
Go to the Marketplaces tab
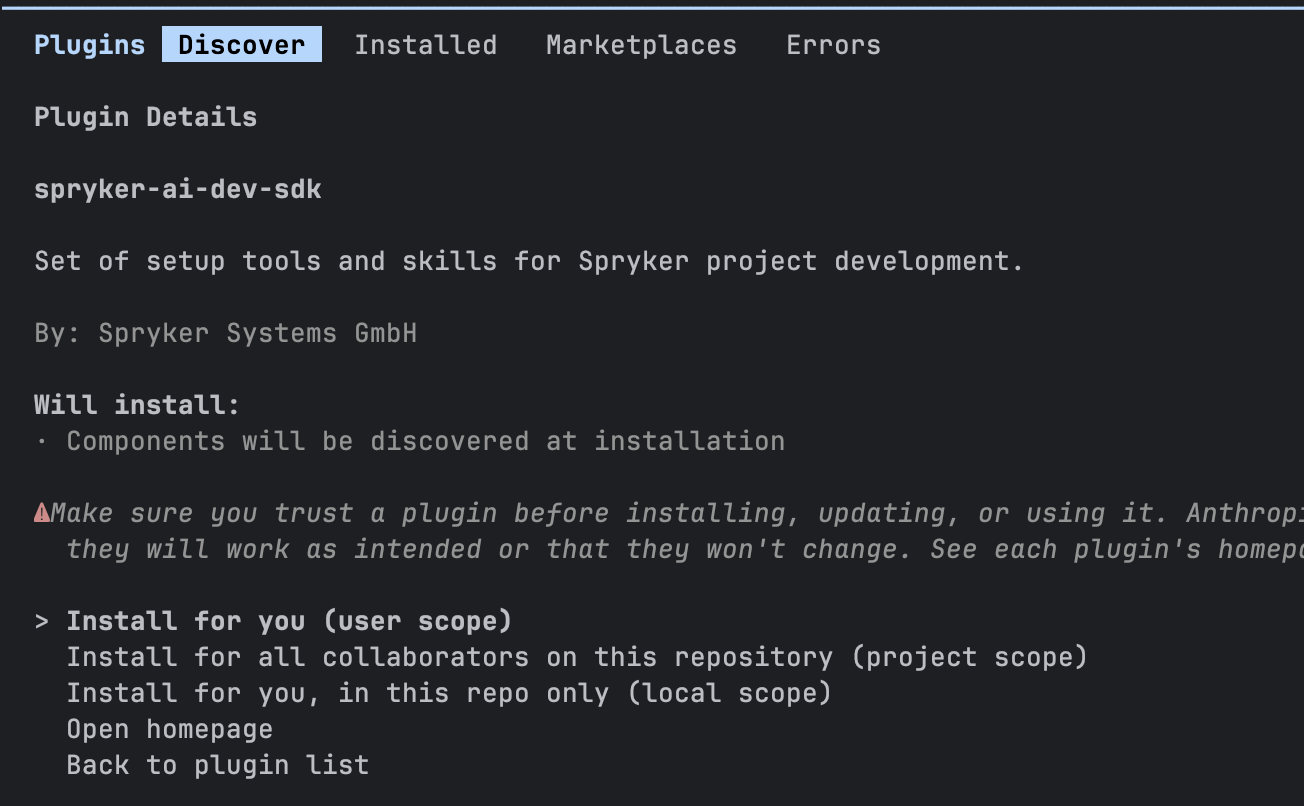tap(641, 45)
